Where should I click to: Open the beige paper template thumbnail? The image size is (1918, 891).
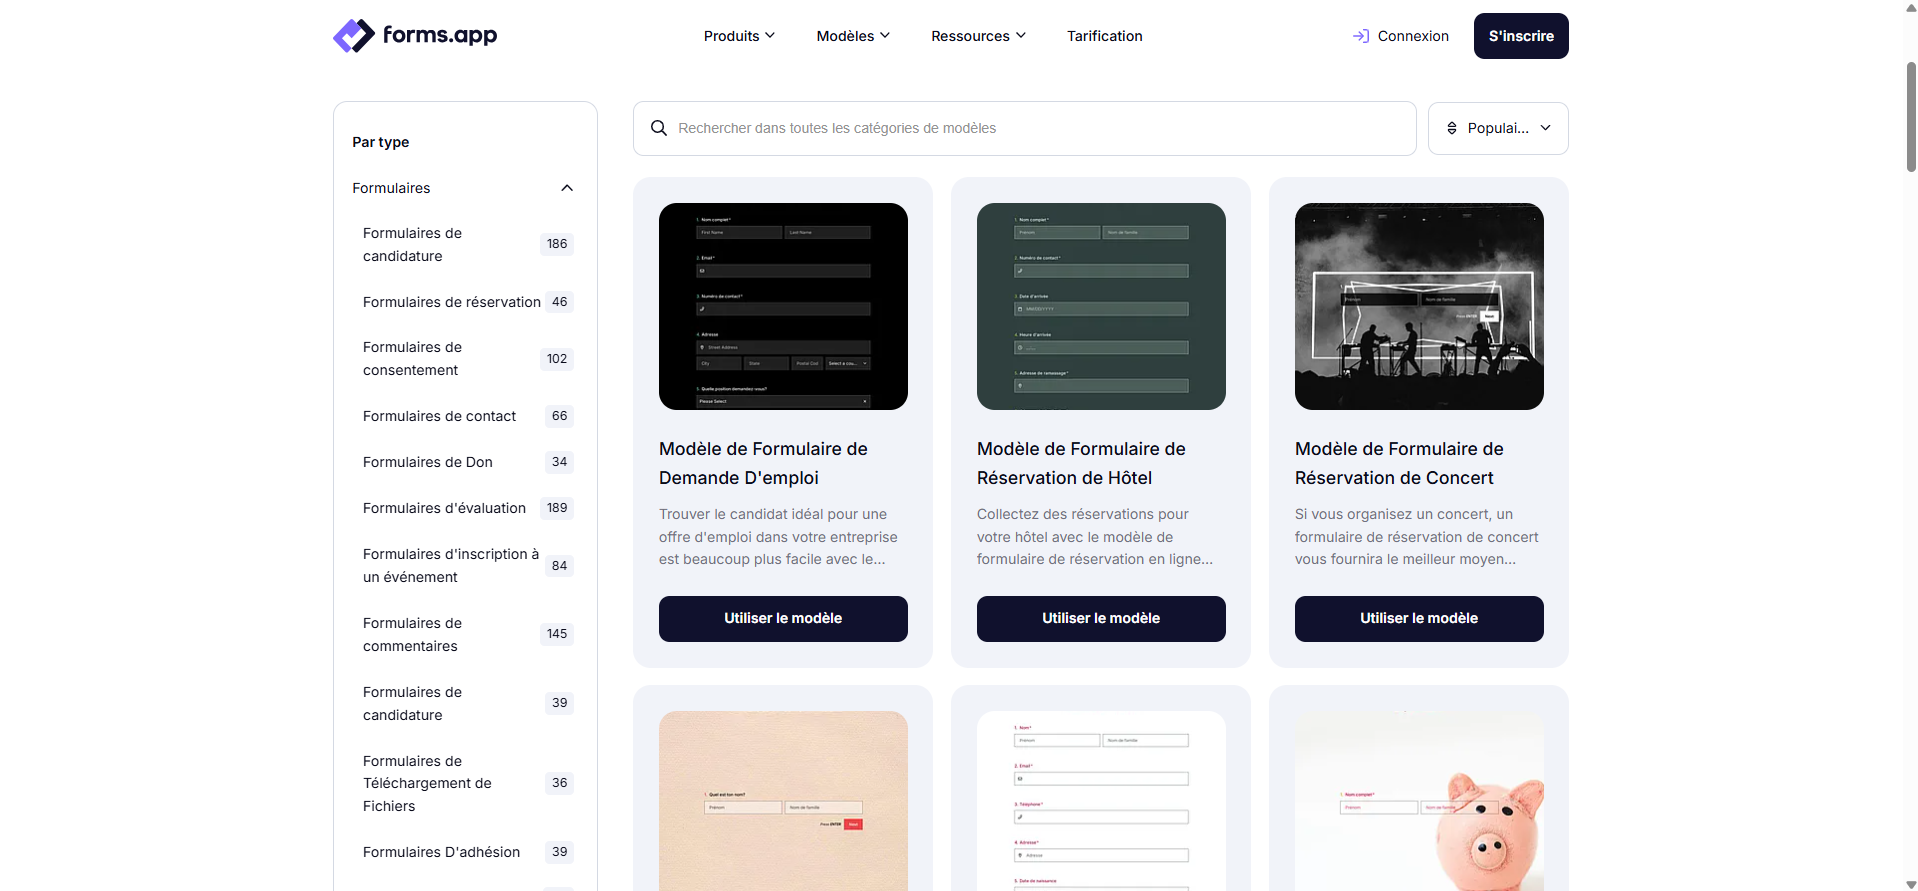point(783,801)
